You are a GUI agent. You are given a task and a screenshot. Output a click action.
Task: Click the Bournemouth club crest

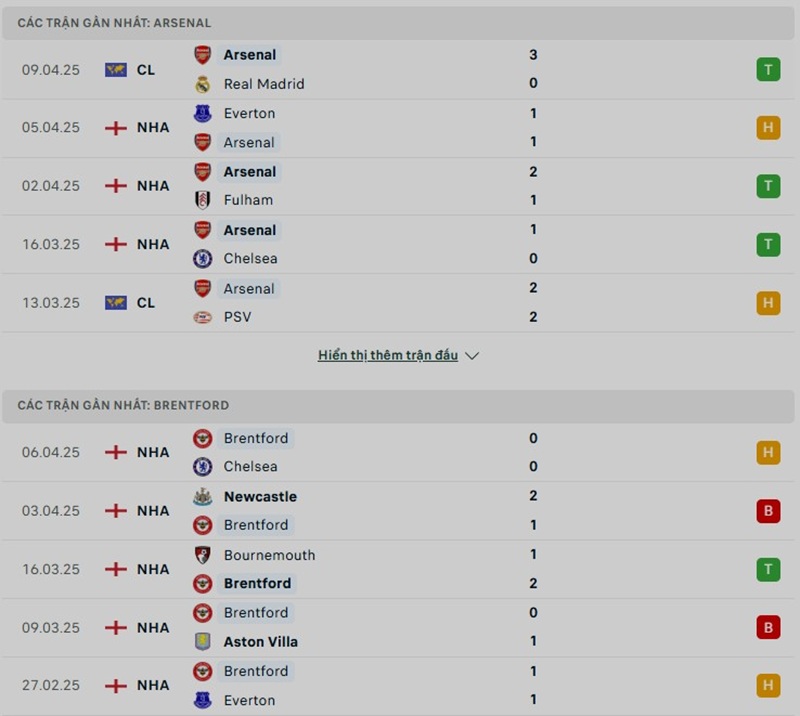(202, 555)
